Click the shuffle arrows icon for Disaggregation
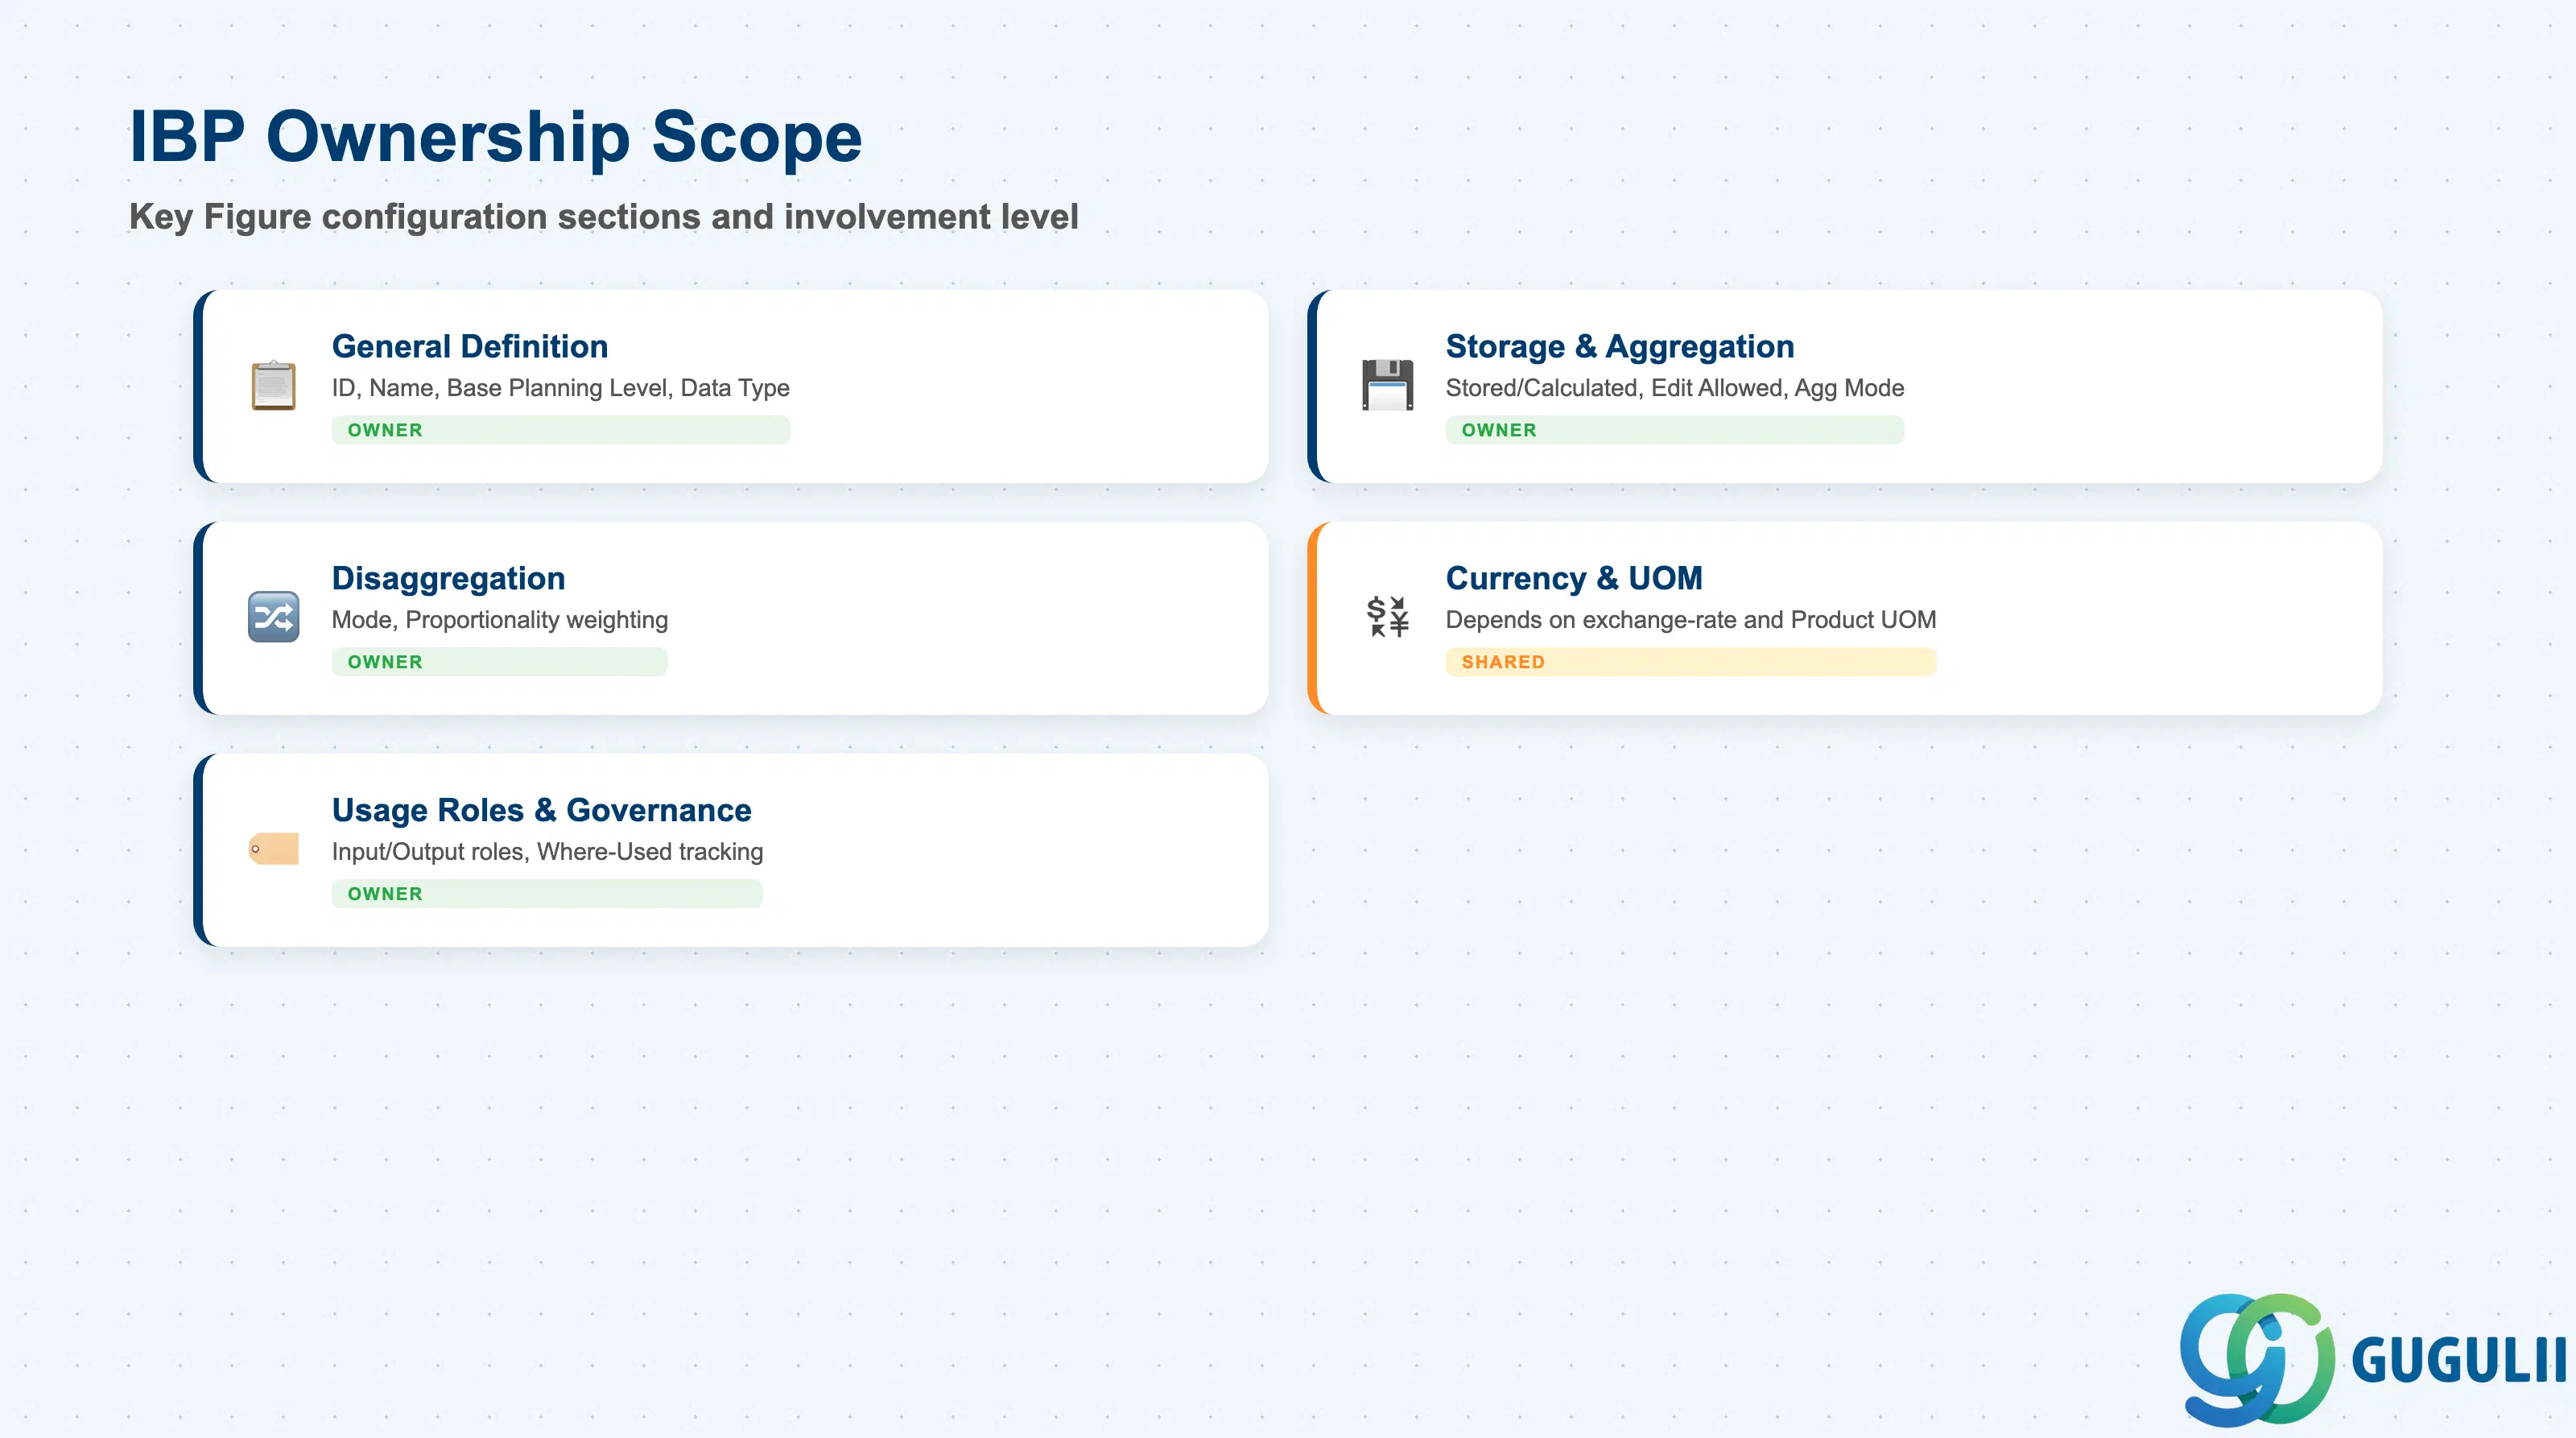The image size is (2576, 1438). [x=273, y=617]
